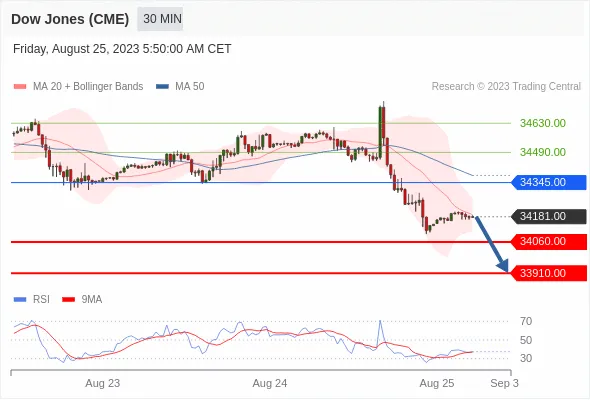
Task: Click the 34630.00 resistance level label
Action: coord(543,123)
